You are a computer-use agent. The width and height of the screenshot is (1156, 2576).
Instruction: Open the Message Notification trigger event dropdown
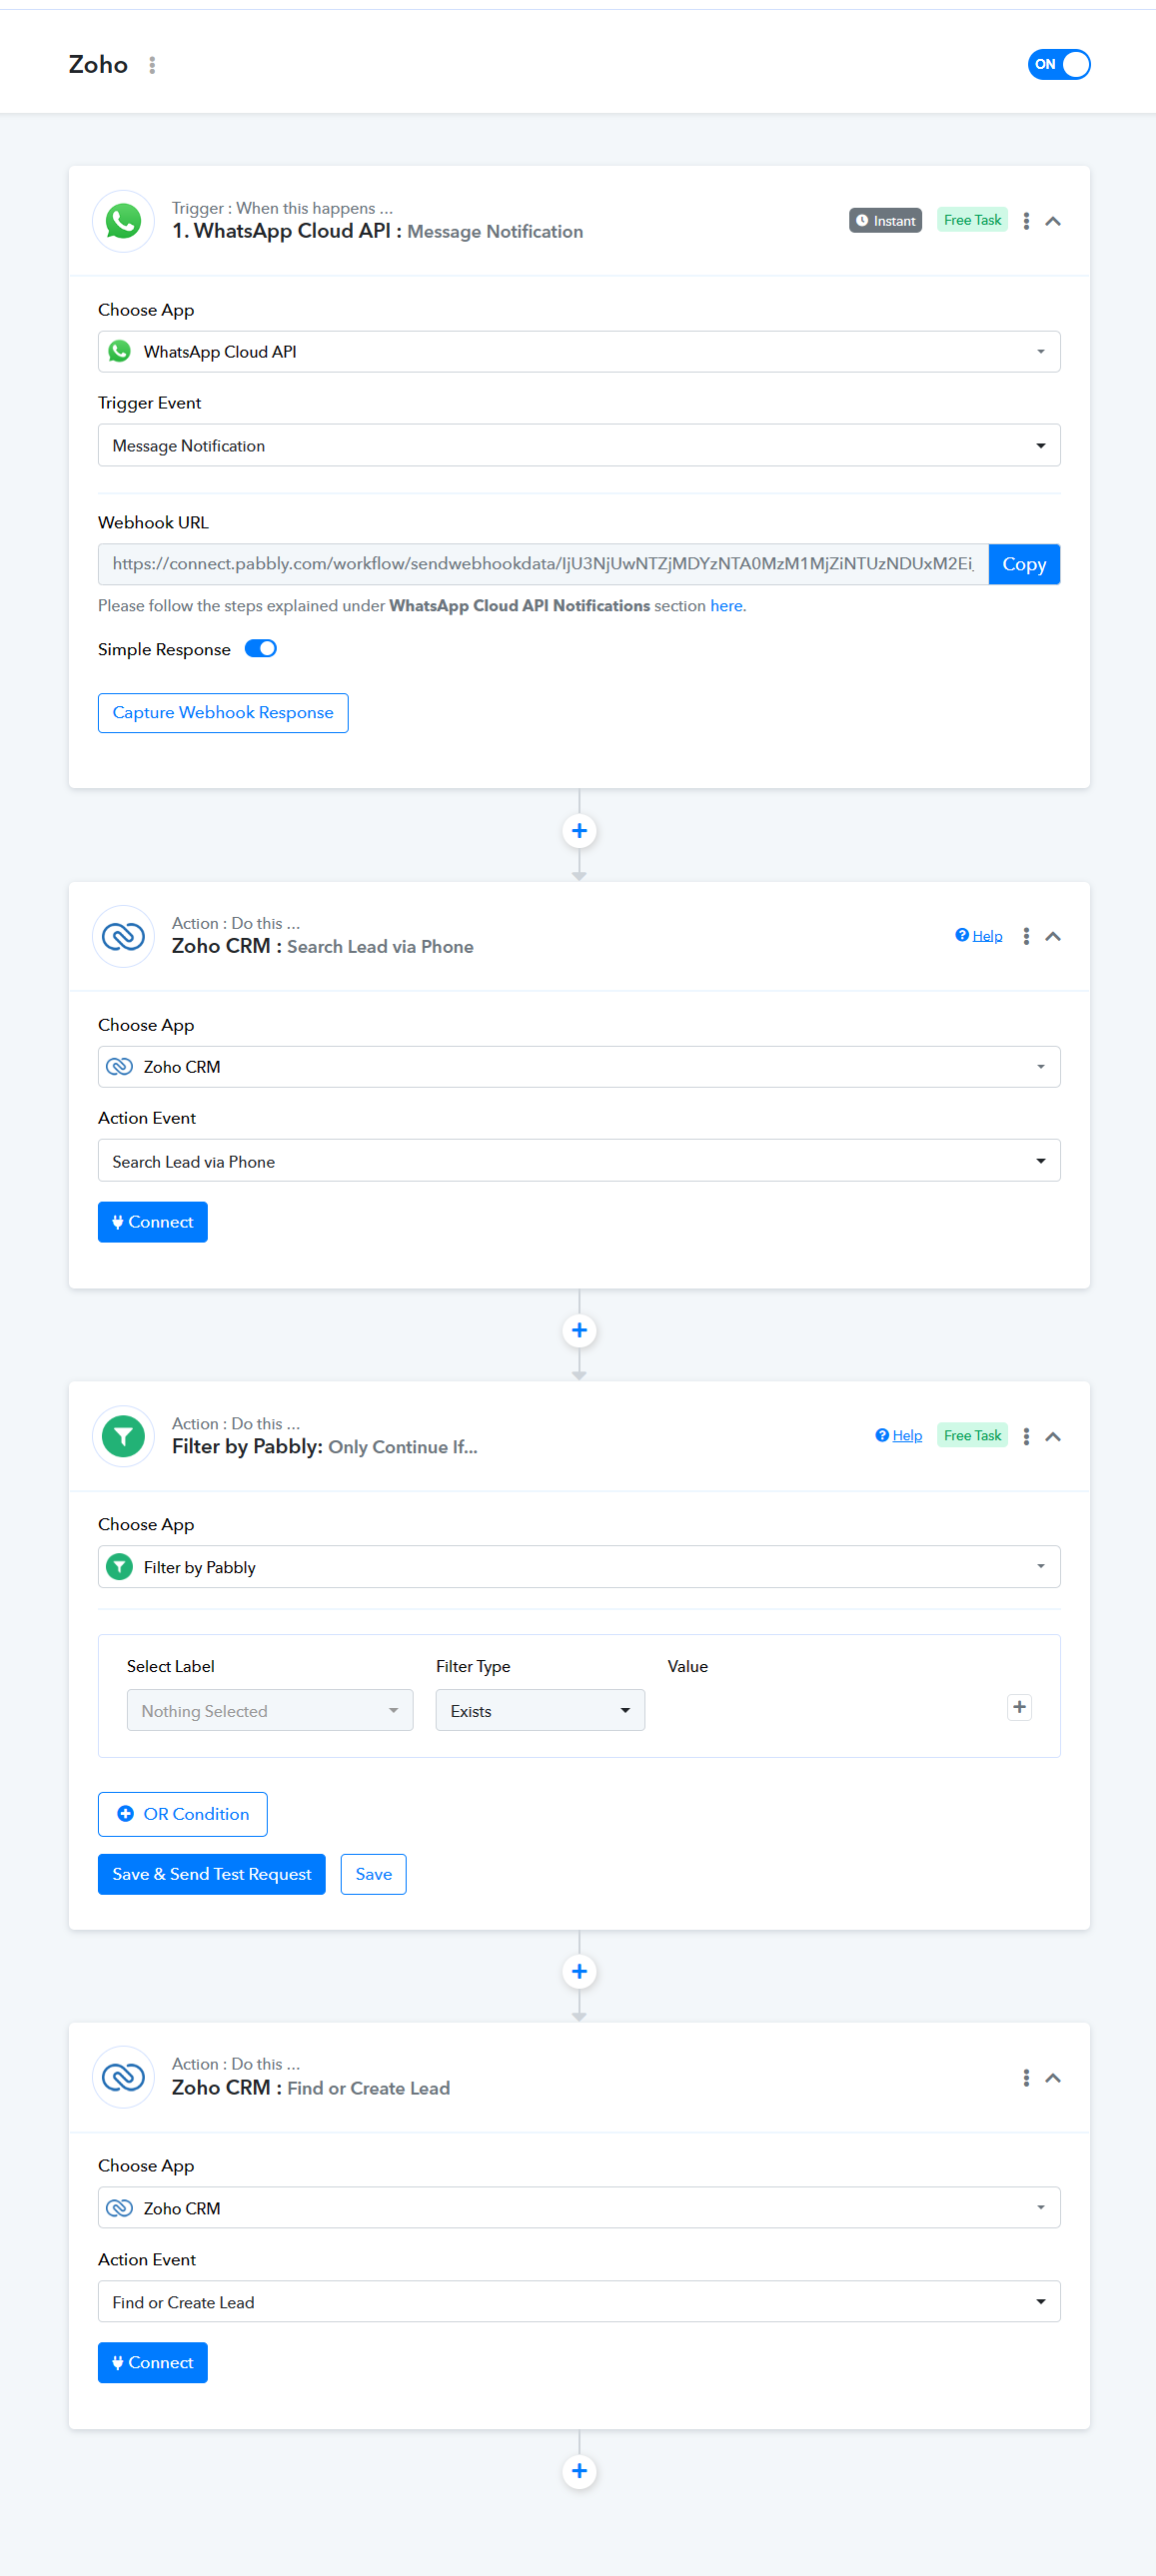579,445
